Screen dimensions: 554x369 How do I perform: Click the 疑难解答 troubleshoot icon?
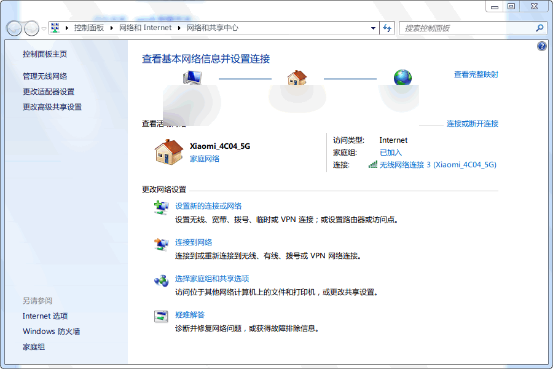[161, 316]
